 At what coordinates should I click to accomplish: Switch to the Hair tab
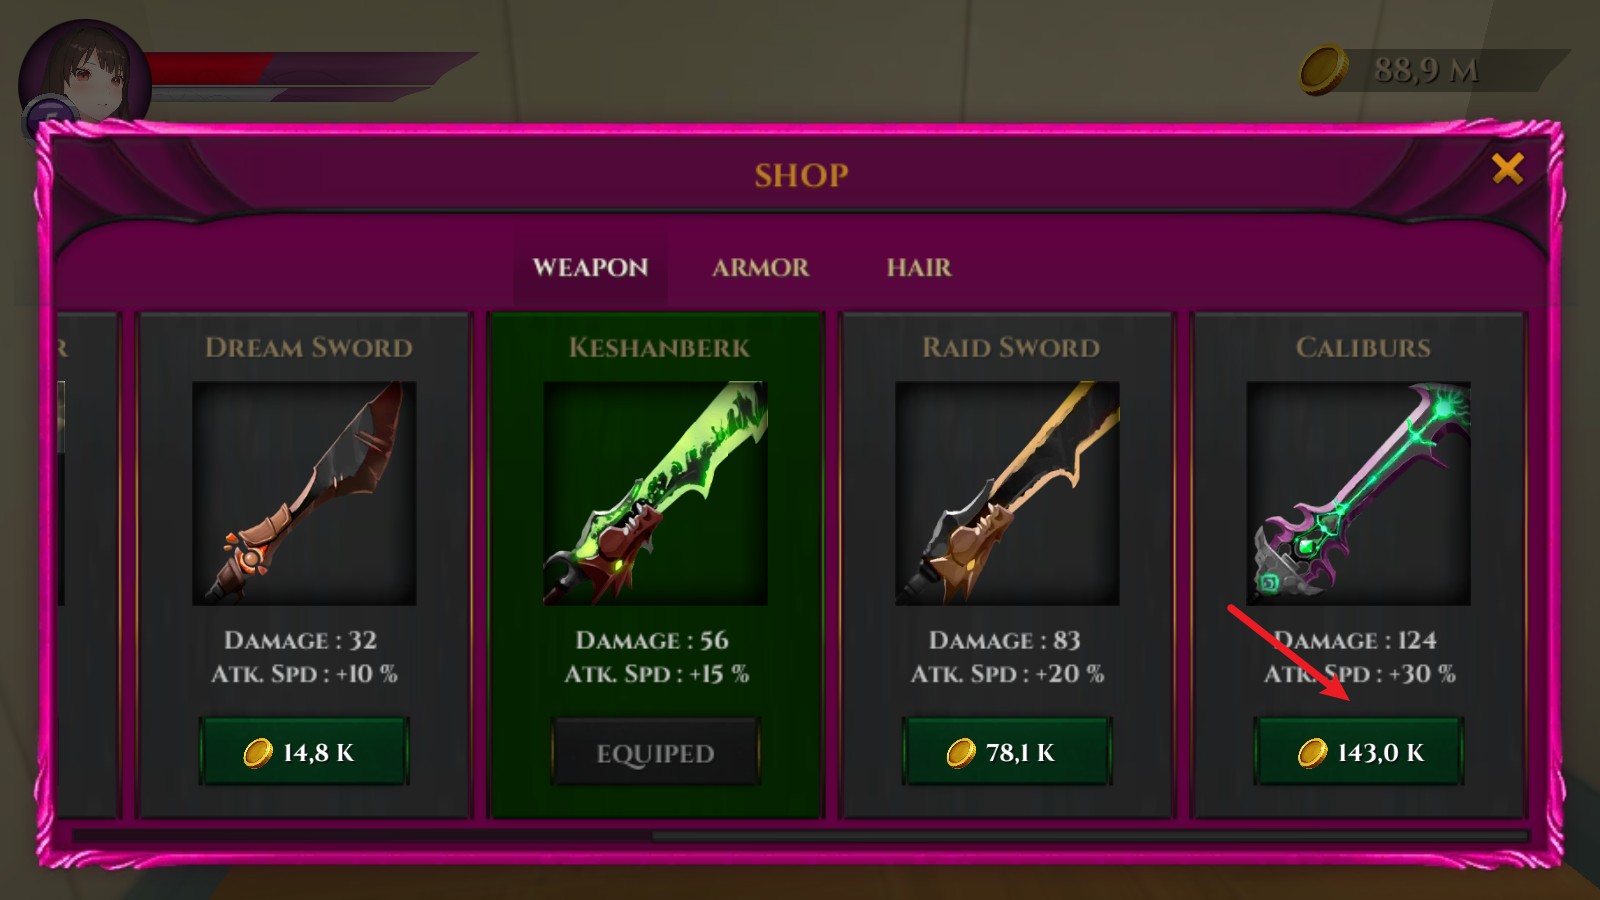tap(919, 267)
